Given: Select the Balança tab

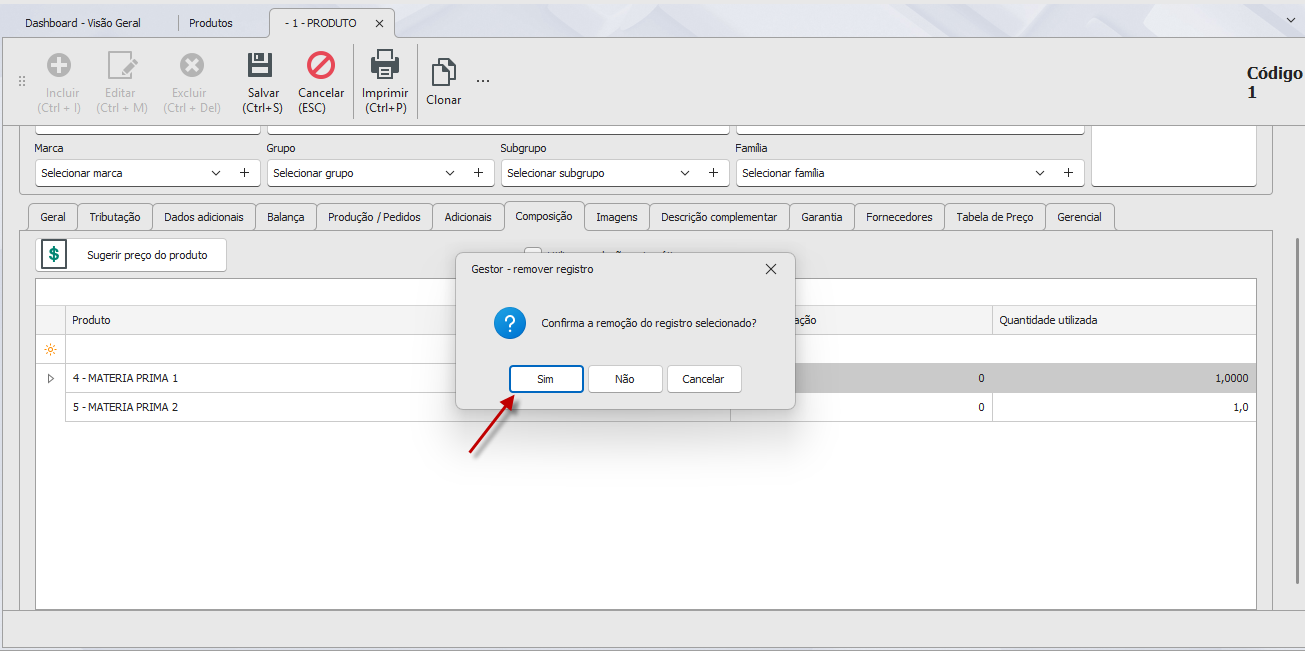Looking at the screenshot, I should click(x=286, y=217).
